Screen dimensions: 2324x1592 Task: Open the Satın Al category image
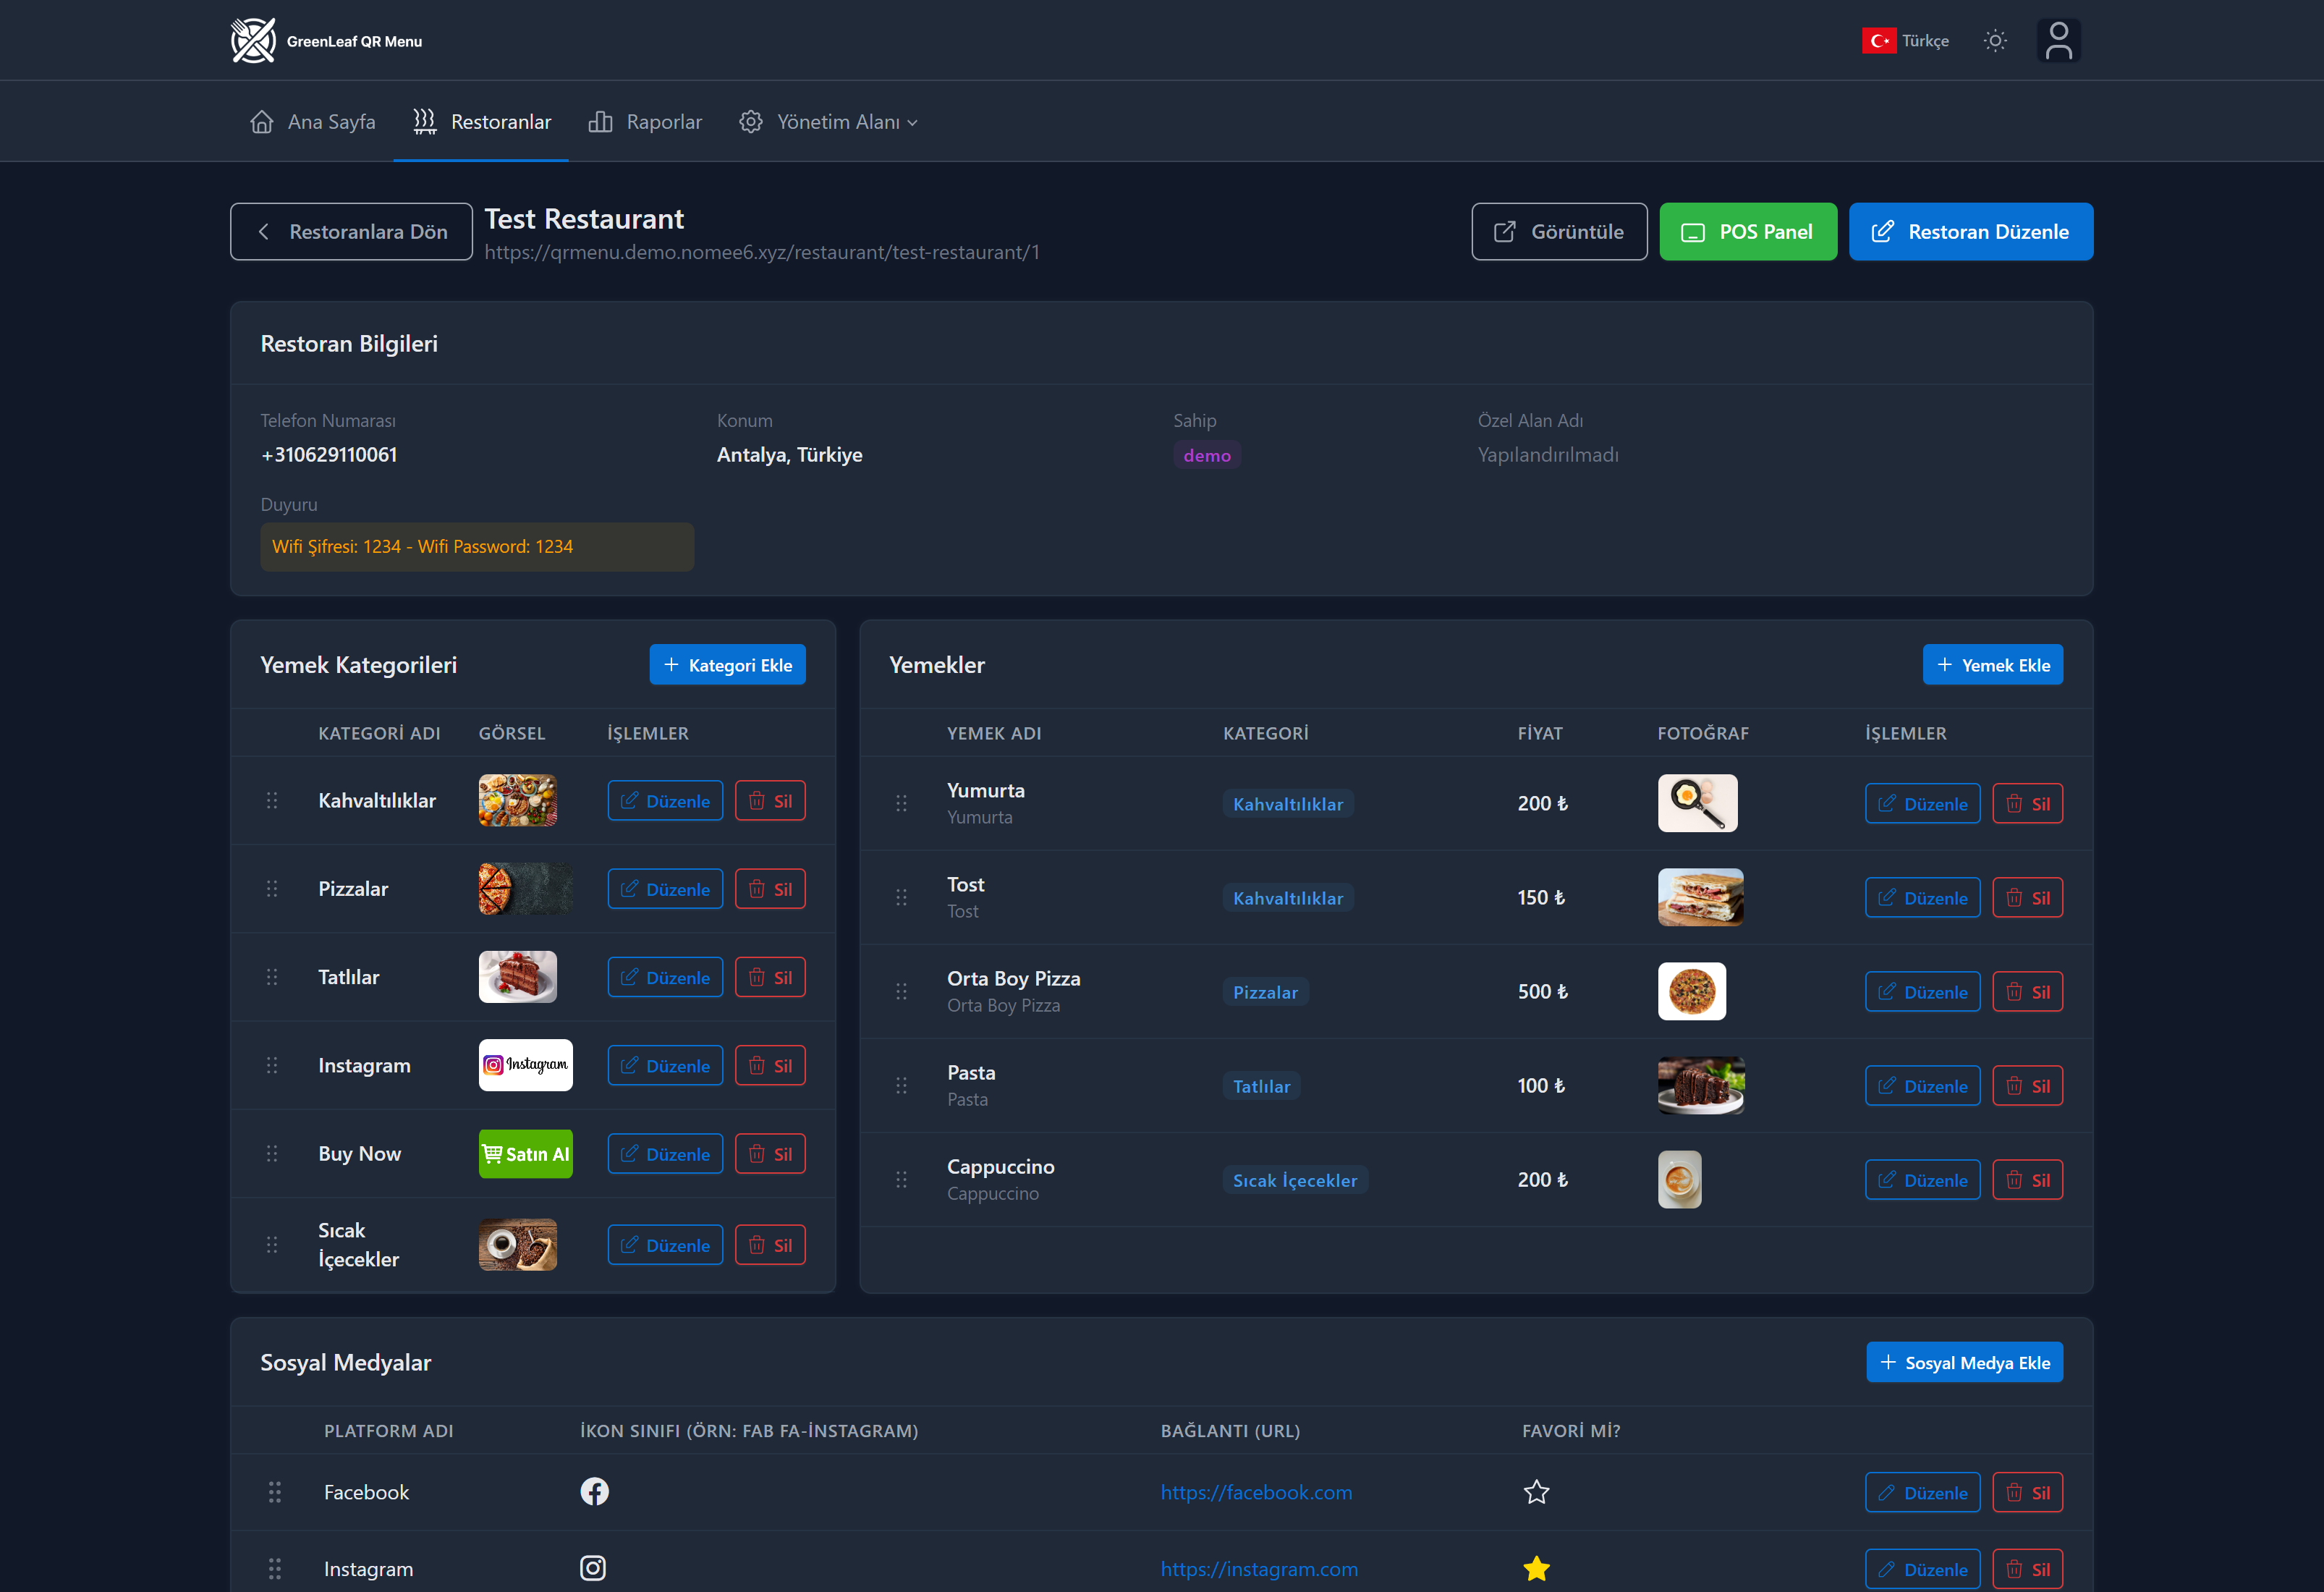pos(525,1154)
